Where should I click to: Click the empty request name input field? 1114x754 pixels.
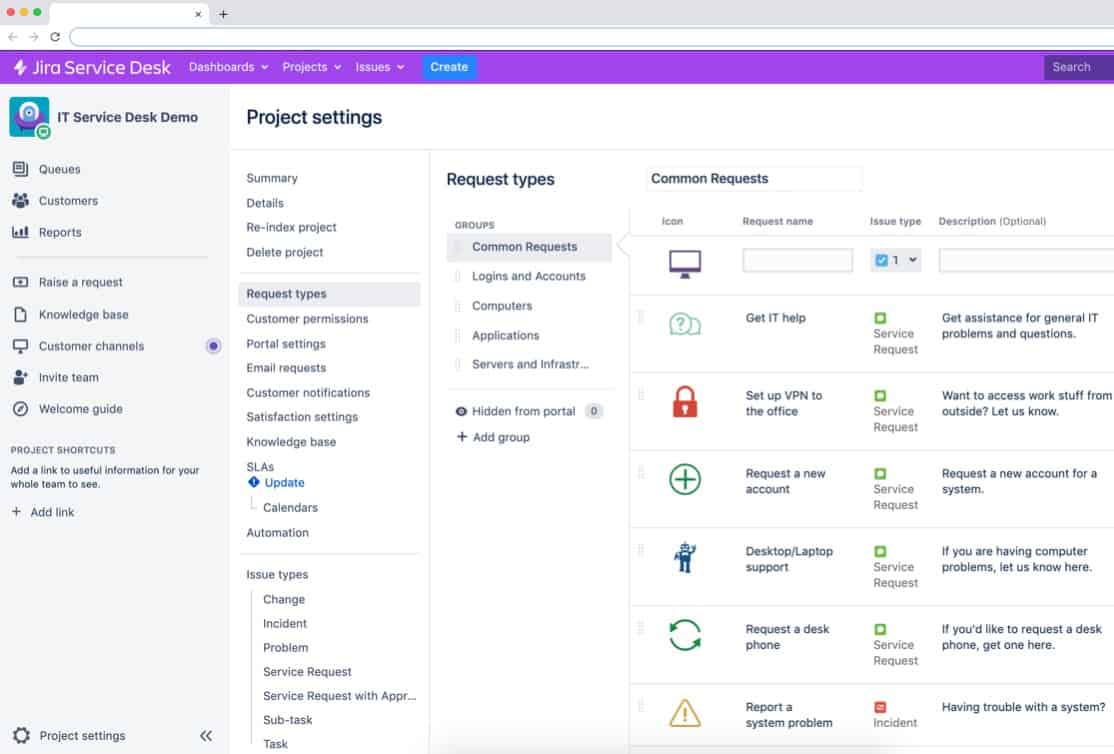coord(797,258)
